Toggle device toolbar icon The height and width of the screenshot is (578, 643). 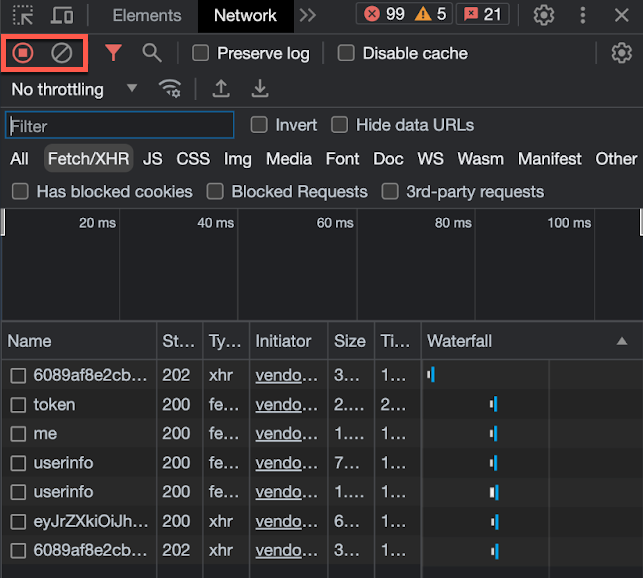tap(62, 15)
